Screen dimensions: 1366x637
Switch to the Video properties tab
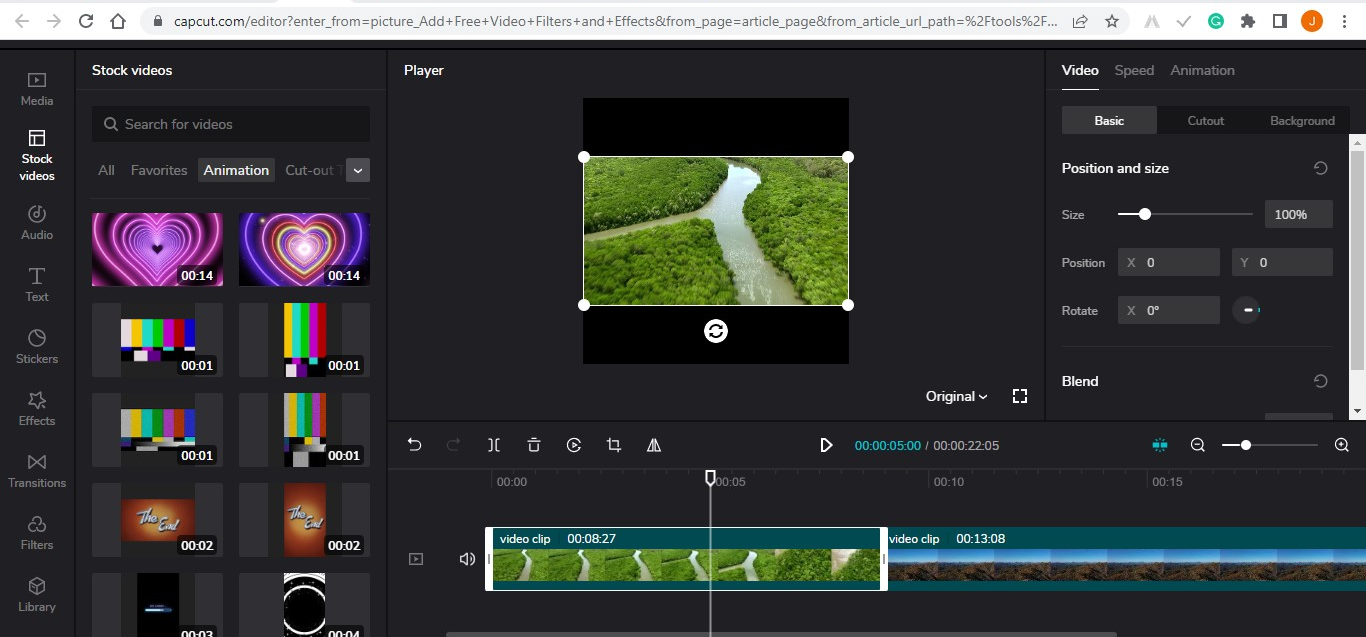[x=1080, y=70]
